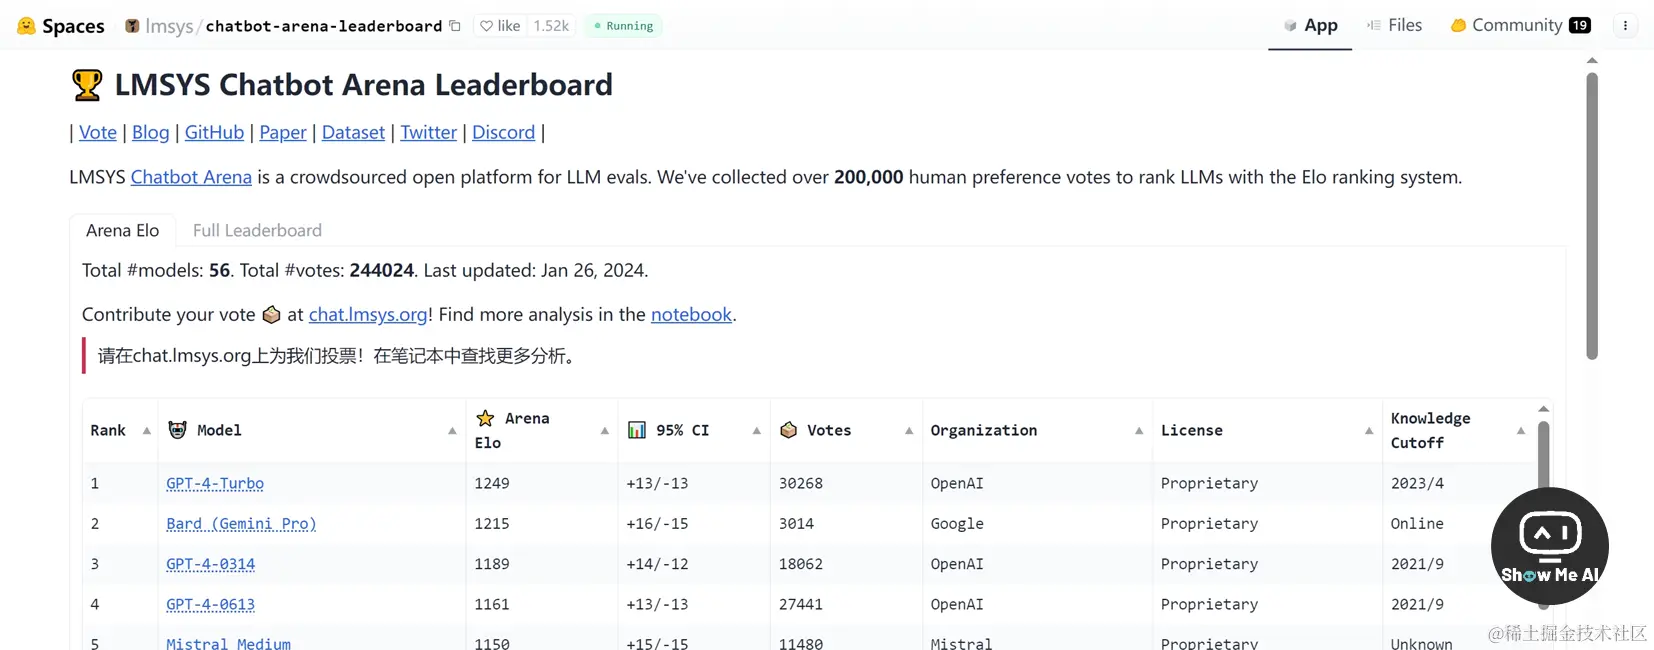Sort table by Organization column arrow
Screen dimensions: 1654x650
coord(1138,431)
